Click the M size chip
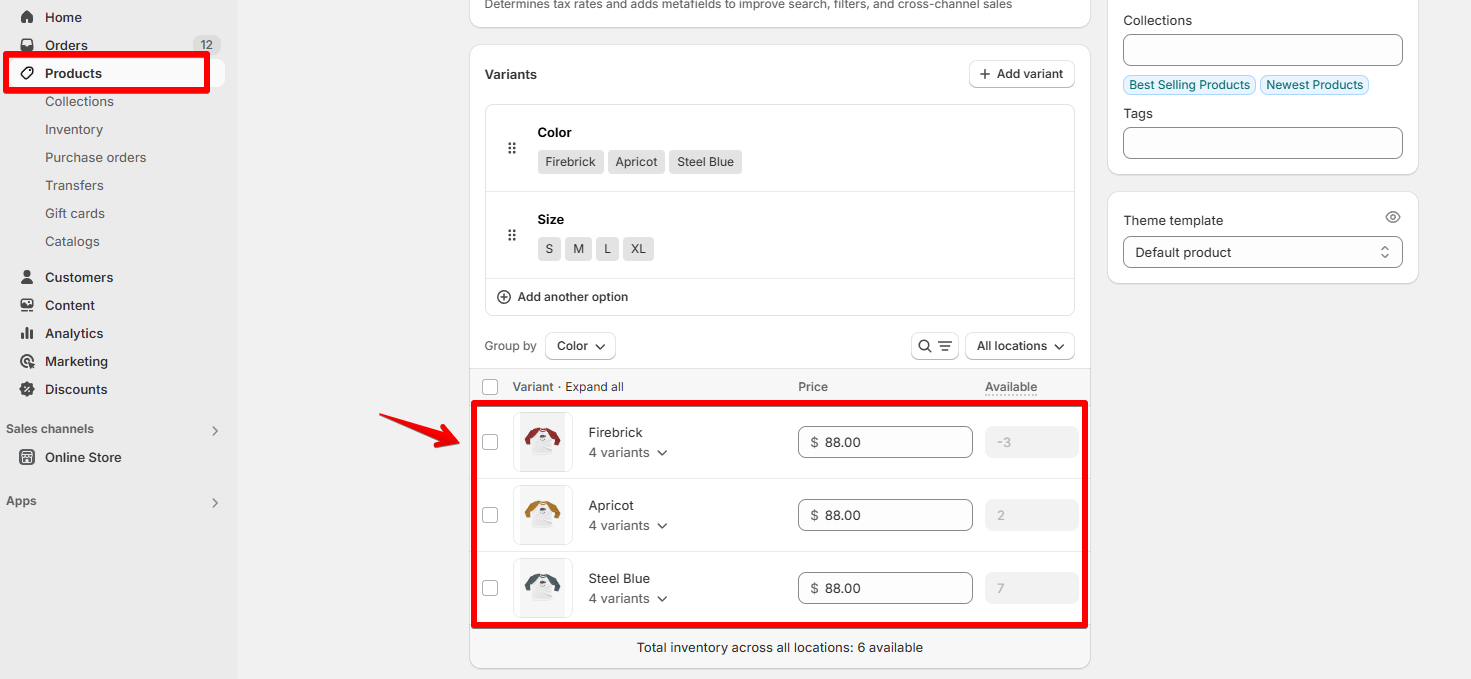This screenshot has height=679, width=1471. 579,249
